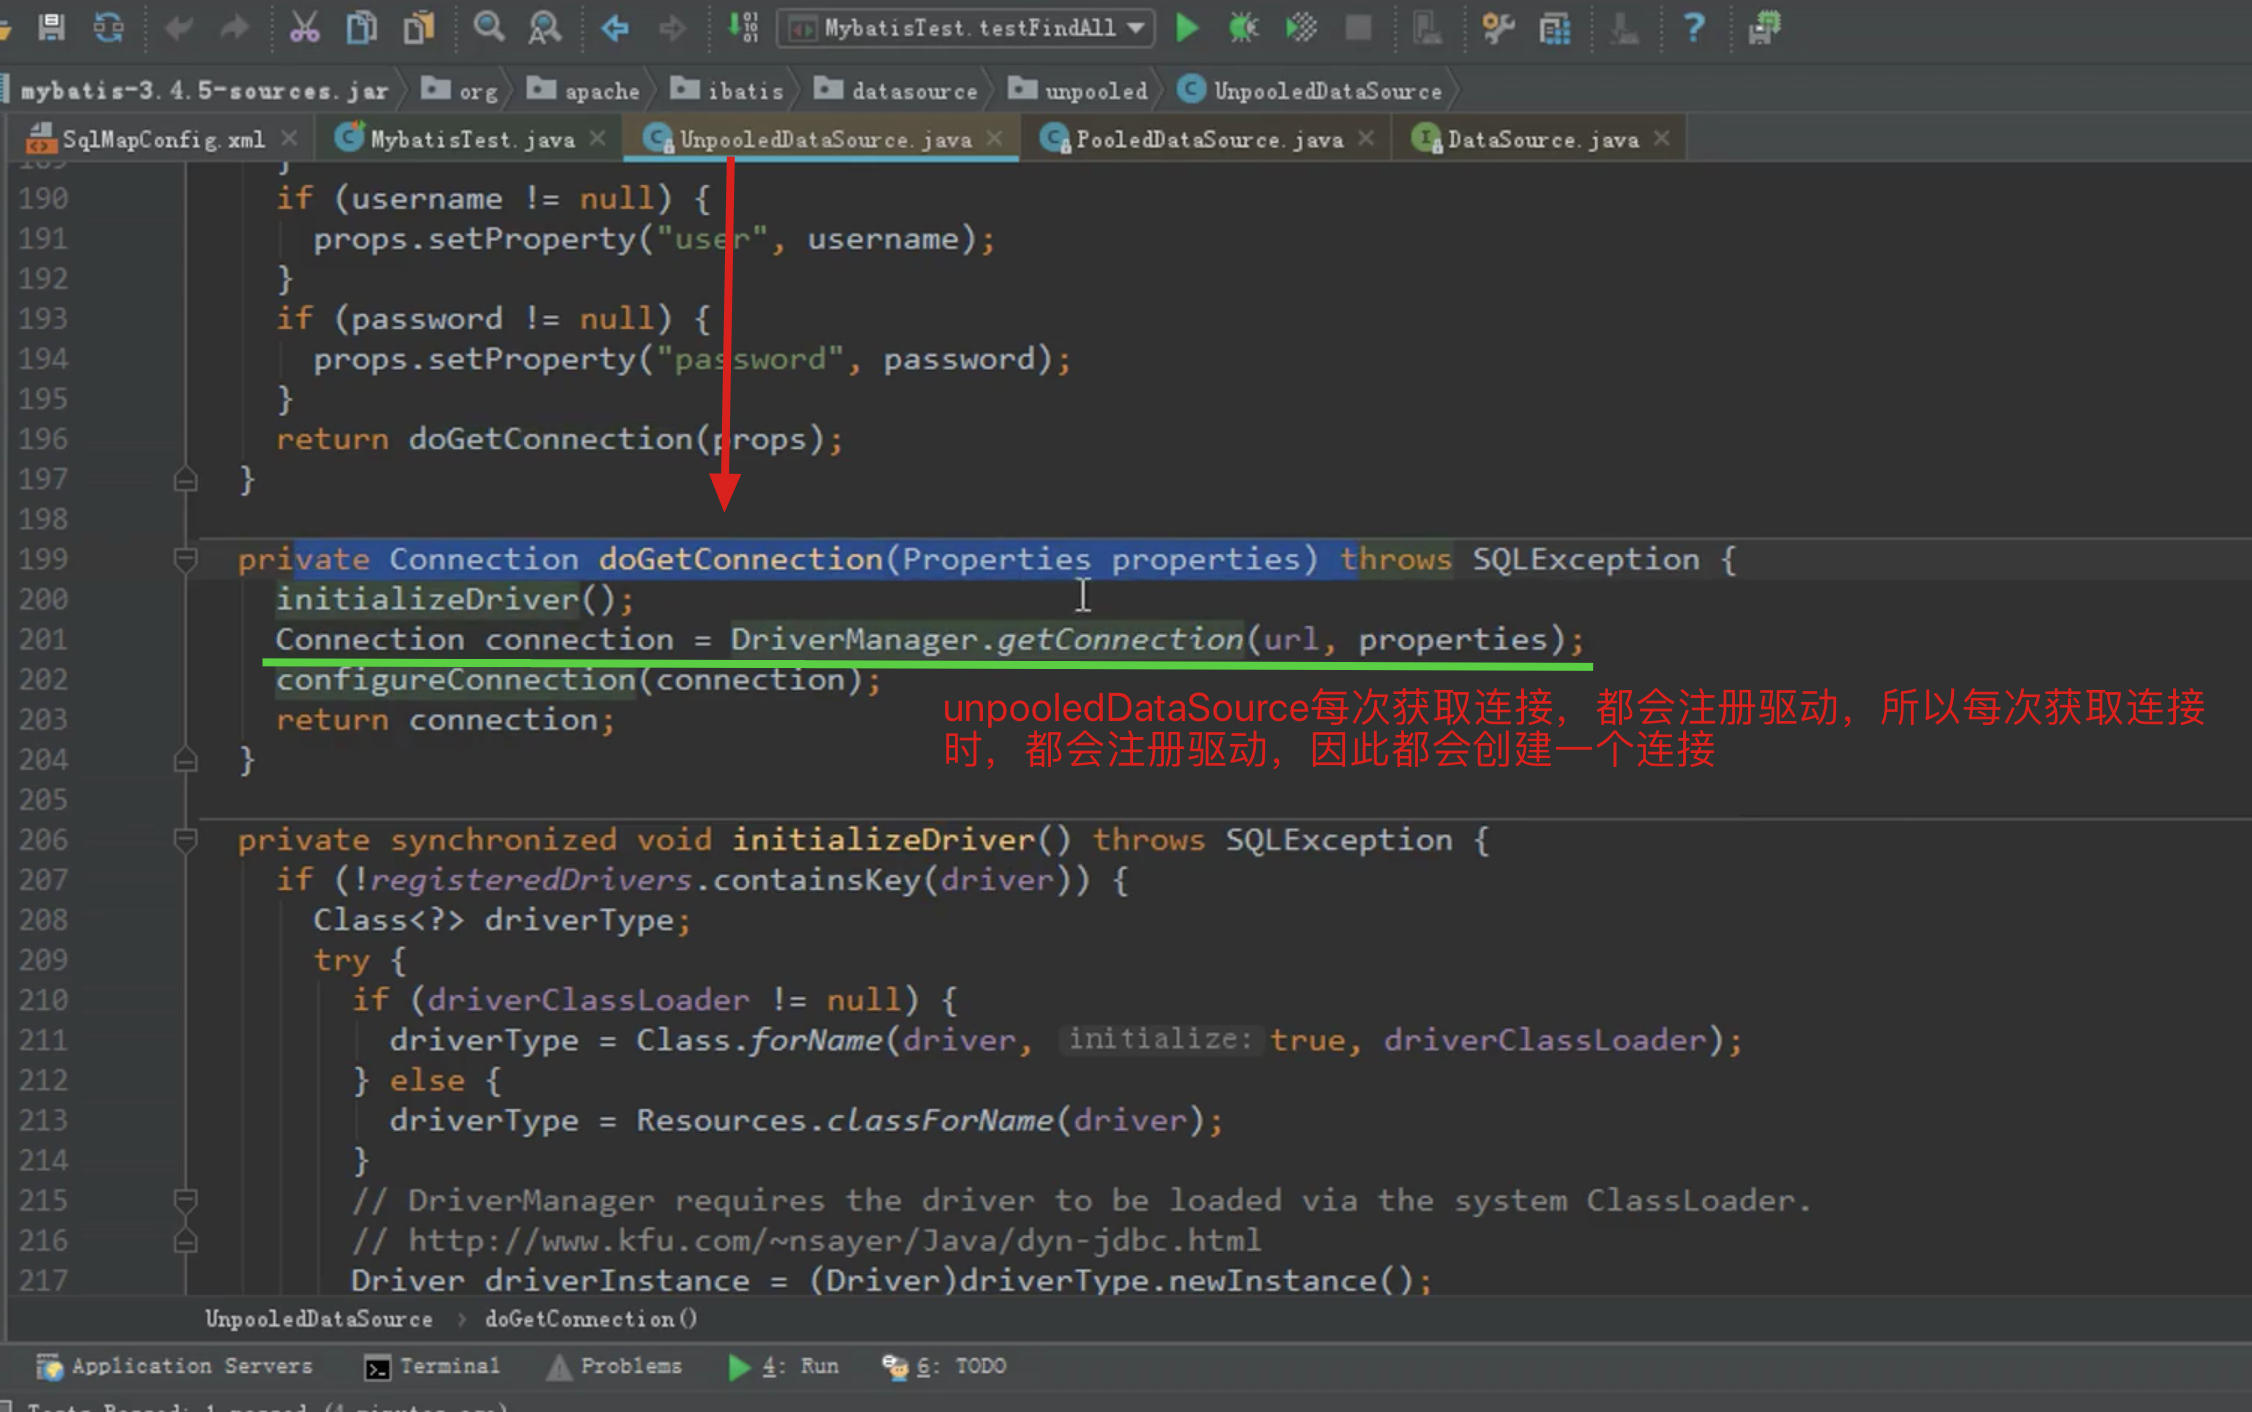Switch to the PooledDataSource.java tab
Viewport: 2252px width, 1412px height.
pos(1208,140)
